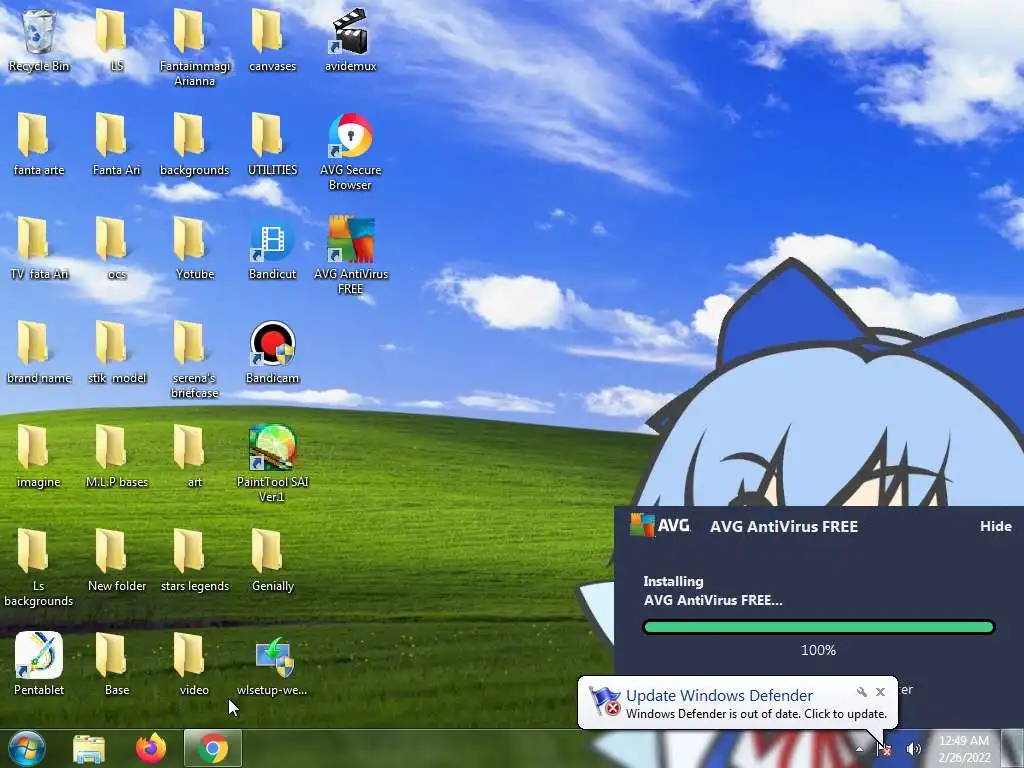Select the brand name folder
The width and height of the screenshot is (1024, 768).
[x=39, y=352]
